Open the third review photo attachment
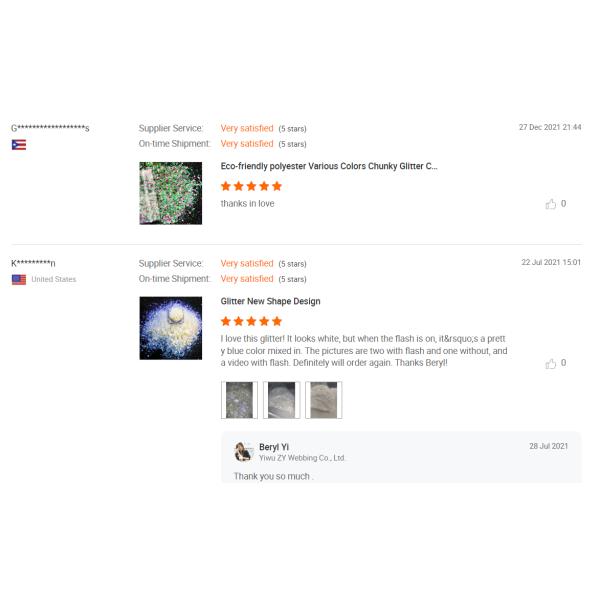The width and height of the screenshot is (600, 600). [x=323, y=400]
